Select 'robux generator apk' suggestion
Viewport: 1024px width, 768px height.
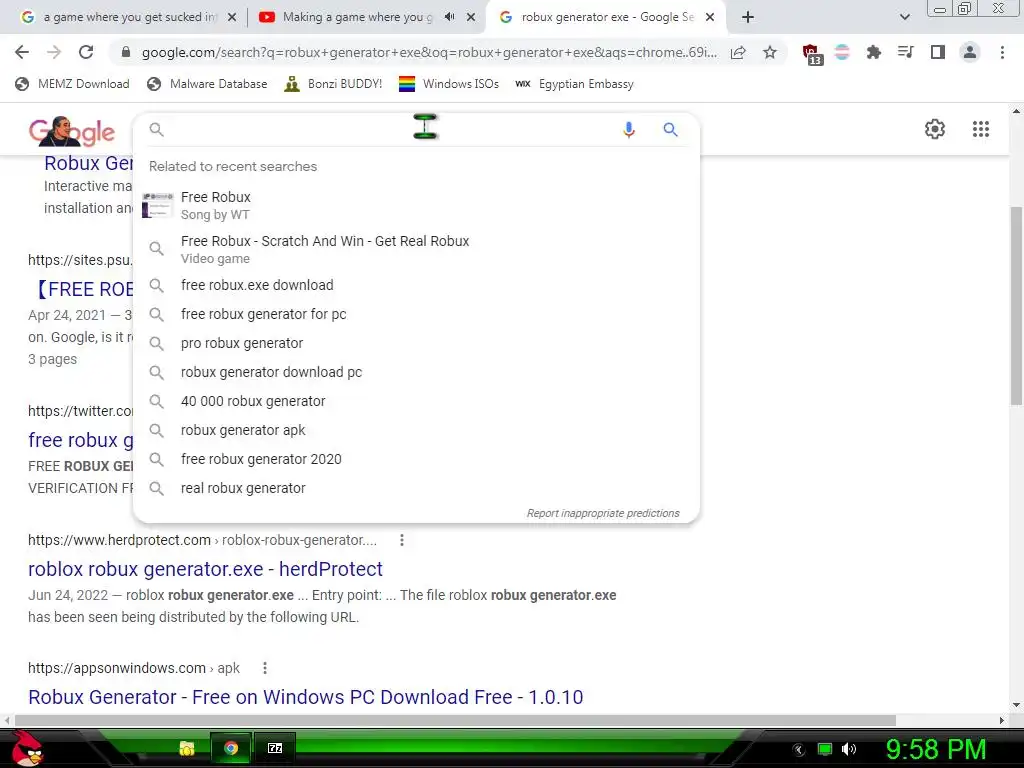tap(416, 430)
